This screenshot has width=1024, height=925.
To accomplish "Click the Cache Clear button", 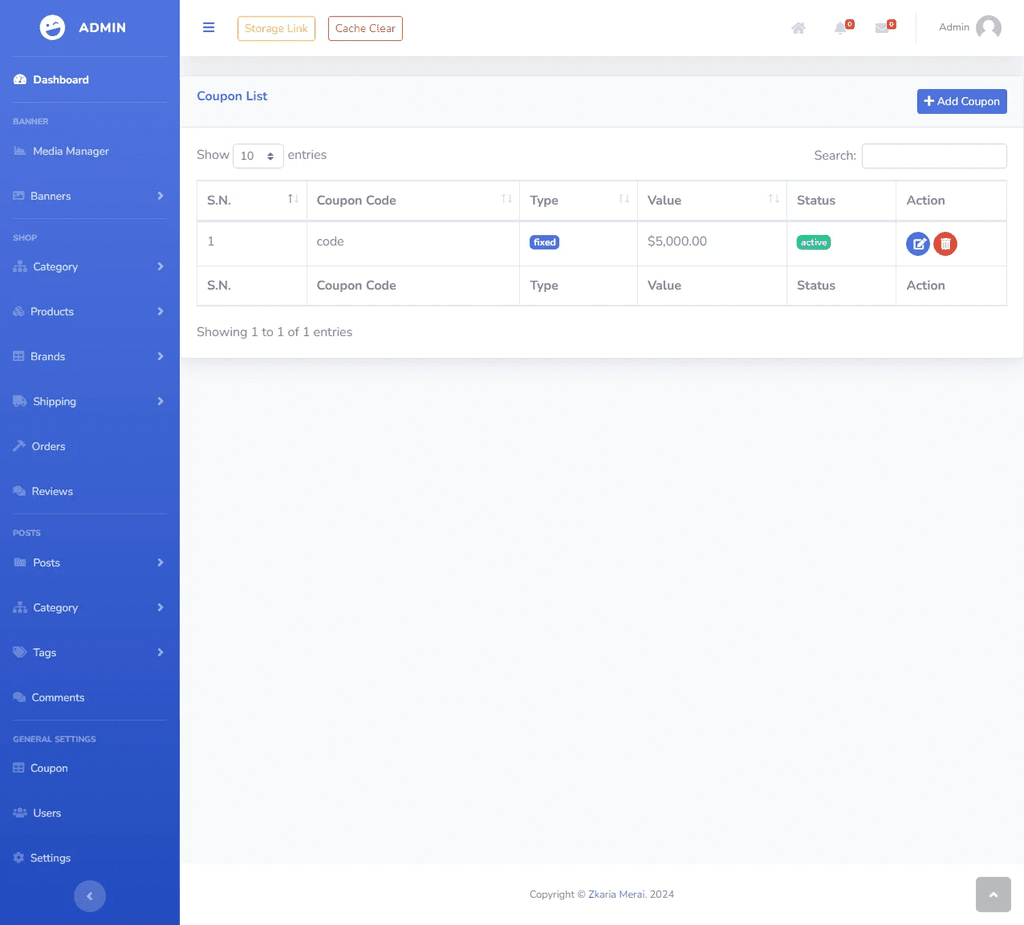I will [365, 28].
